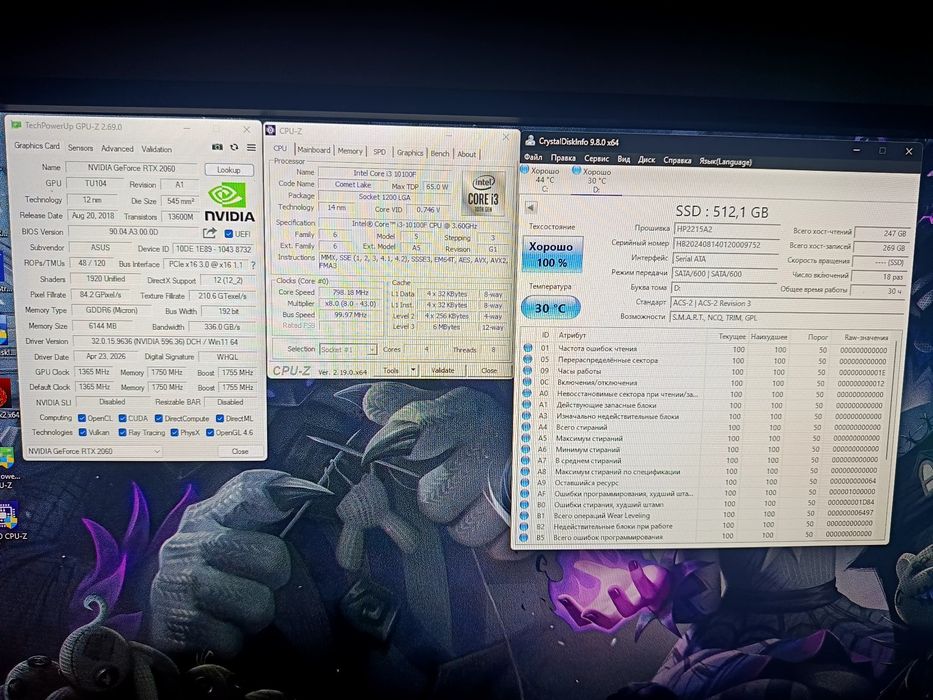Open the Справка menu
The image size is (933, 700).
677,161
